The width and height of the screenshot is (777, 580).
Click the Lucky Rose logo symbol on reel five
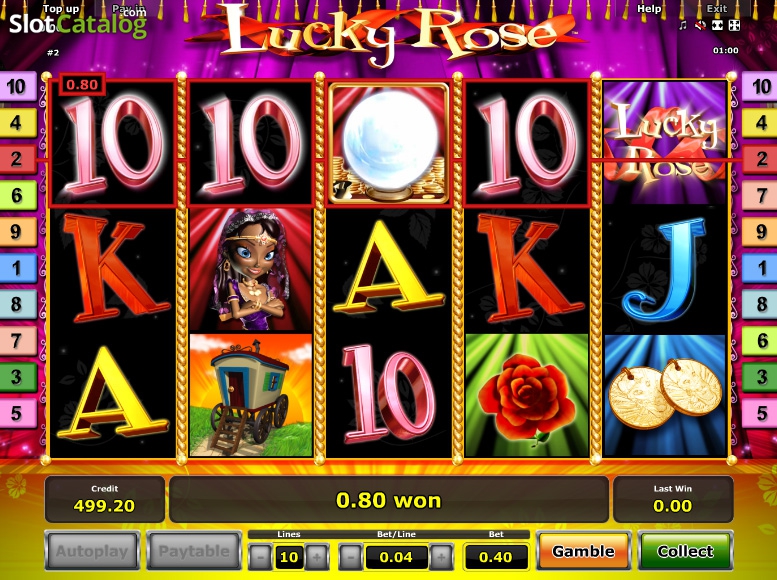665,143
